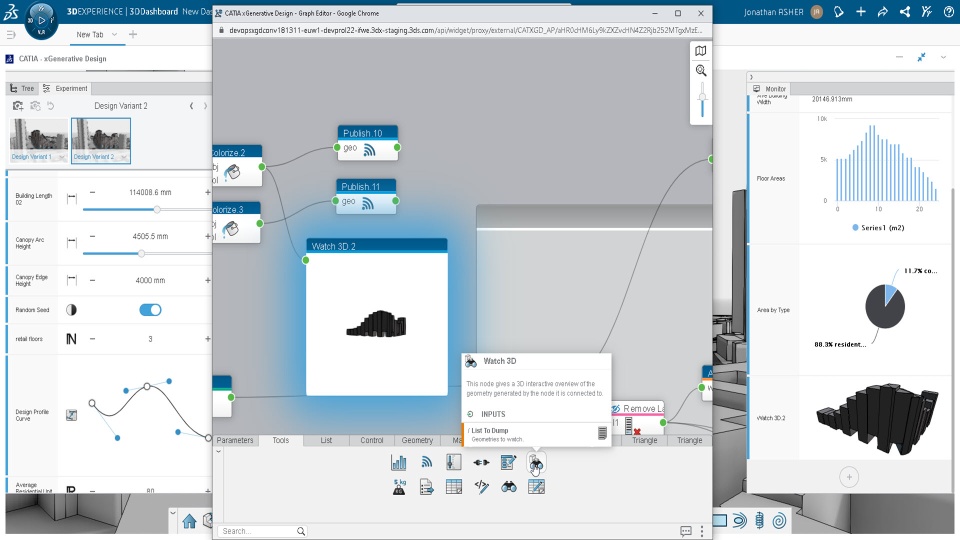The width and height of the screenshot is (960, 540).
Task: Click the top bar Add plus icon
Action: pos(861,12)
